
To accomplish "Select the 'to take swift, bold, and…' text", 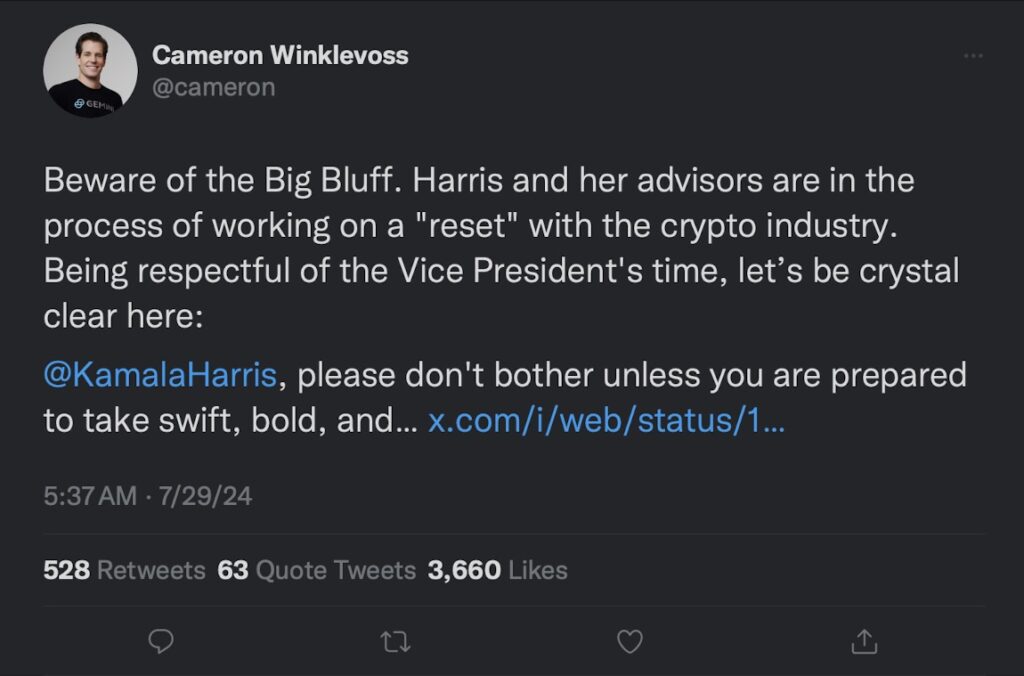I will pos(230,421).
